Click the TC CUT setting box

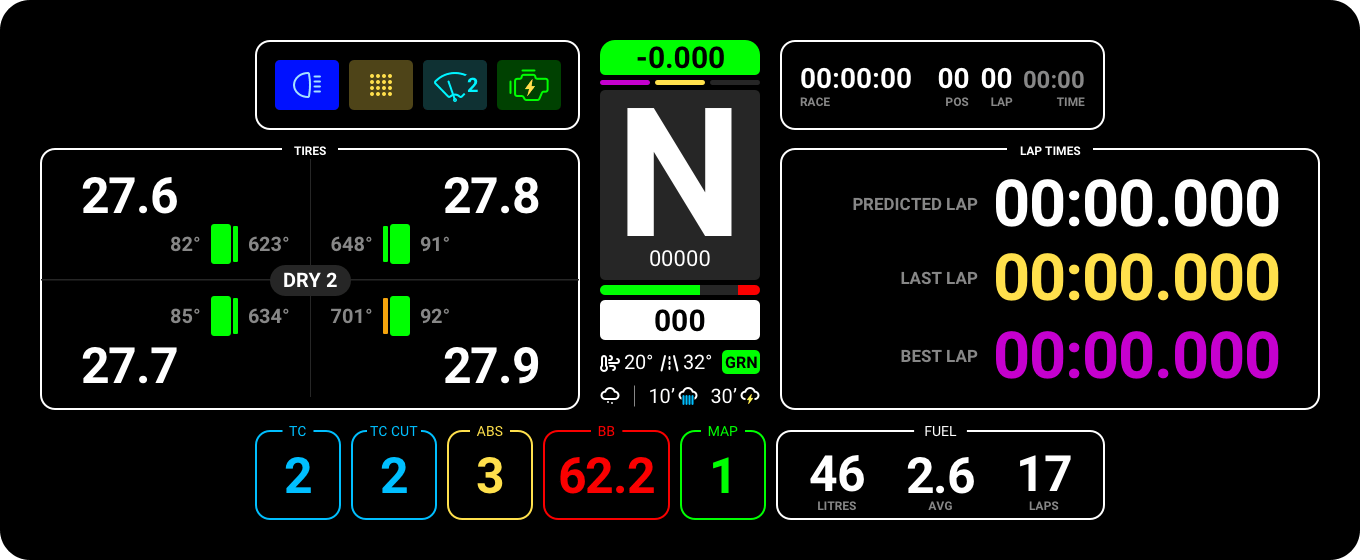[x=394, y=476]
